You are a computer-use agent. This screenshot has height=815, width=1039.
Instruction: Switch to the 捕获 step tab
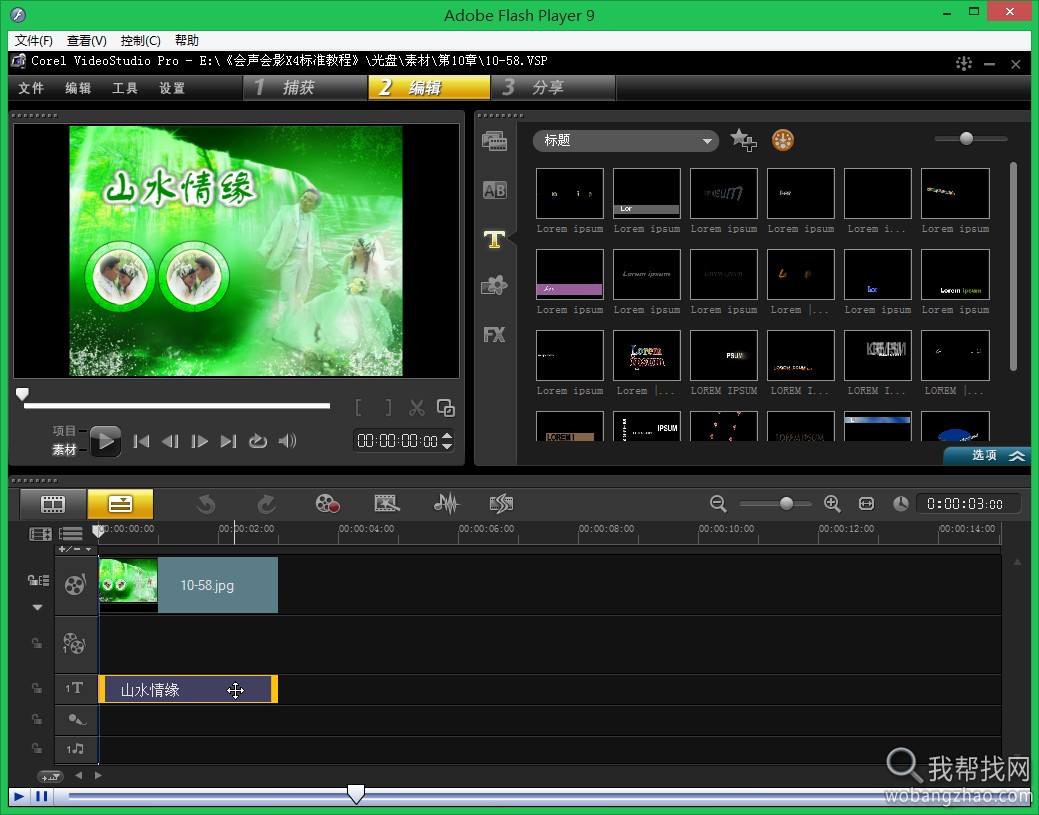click(x=305, y=87)
